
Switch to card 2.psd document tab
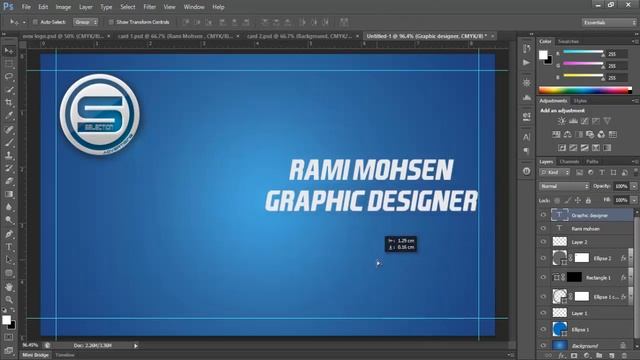(300, 36)
